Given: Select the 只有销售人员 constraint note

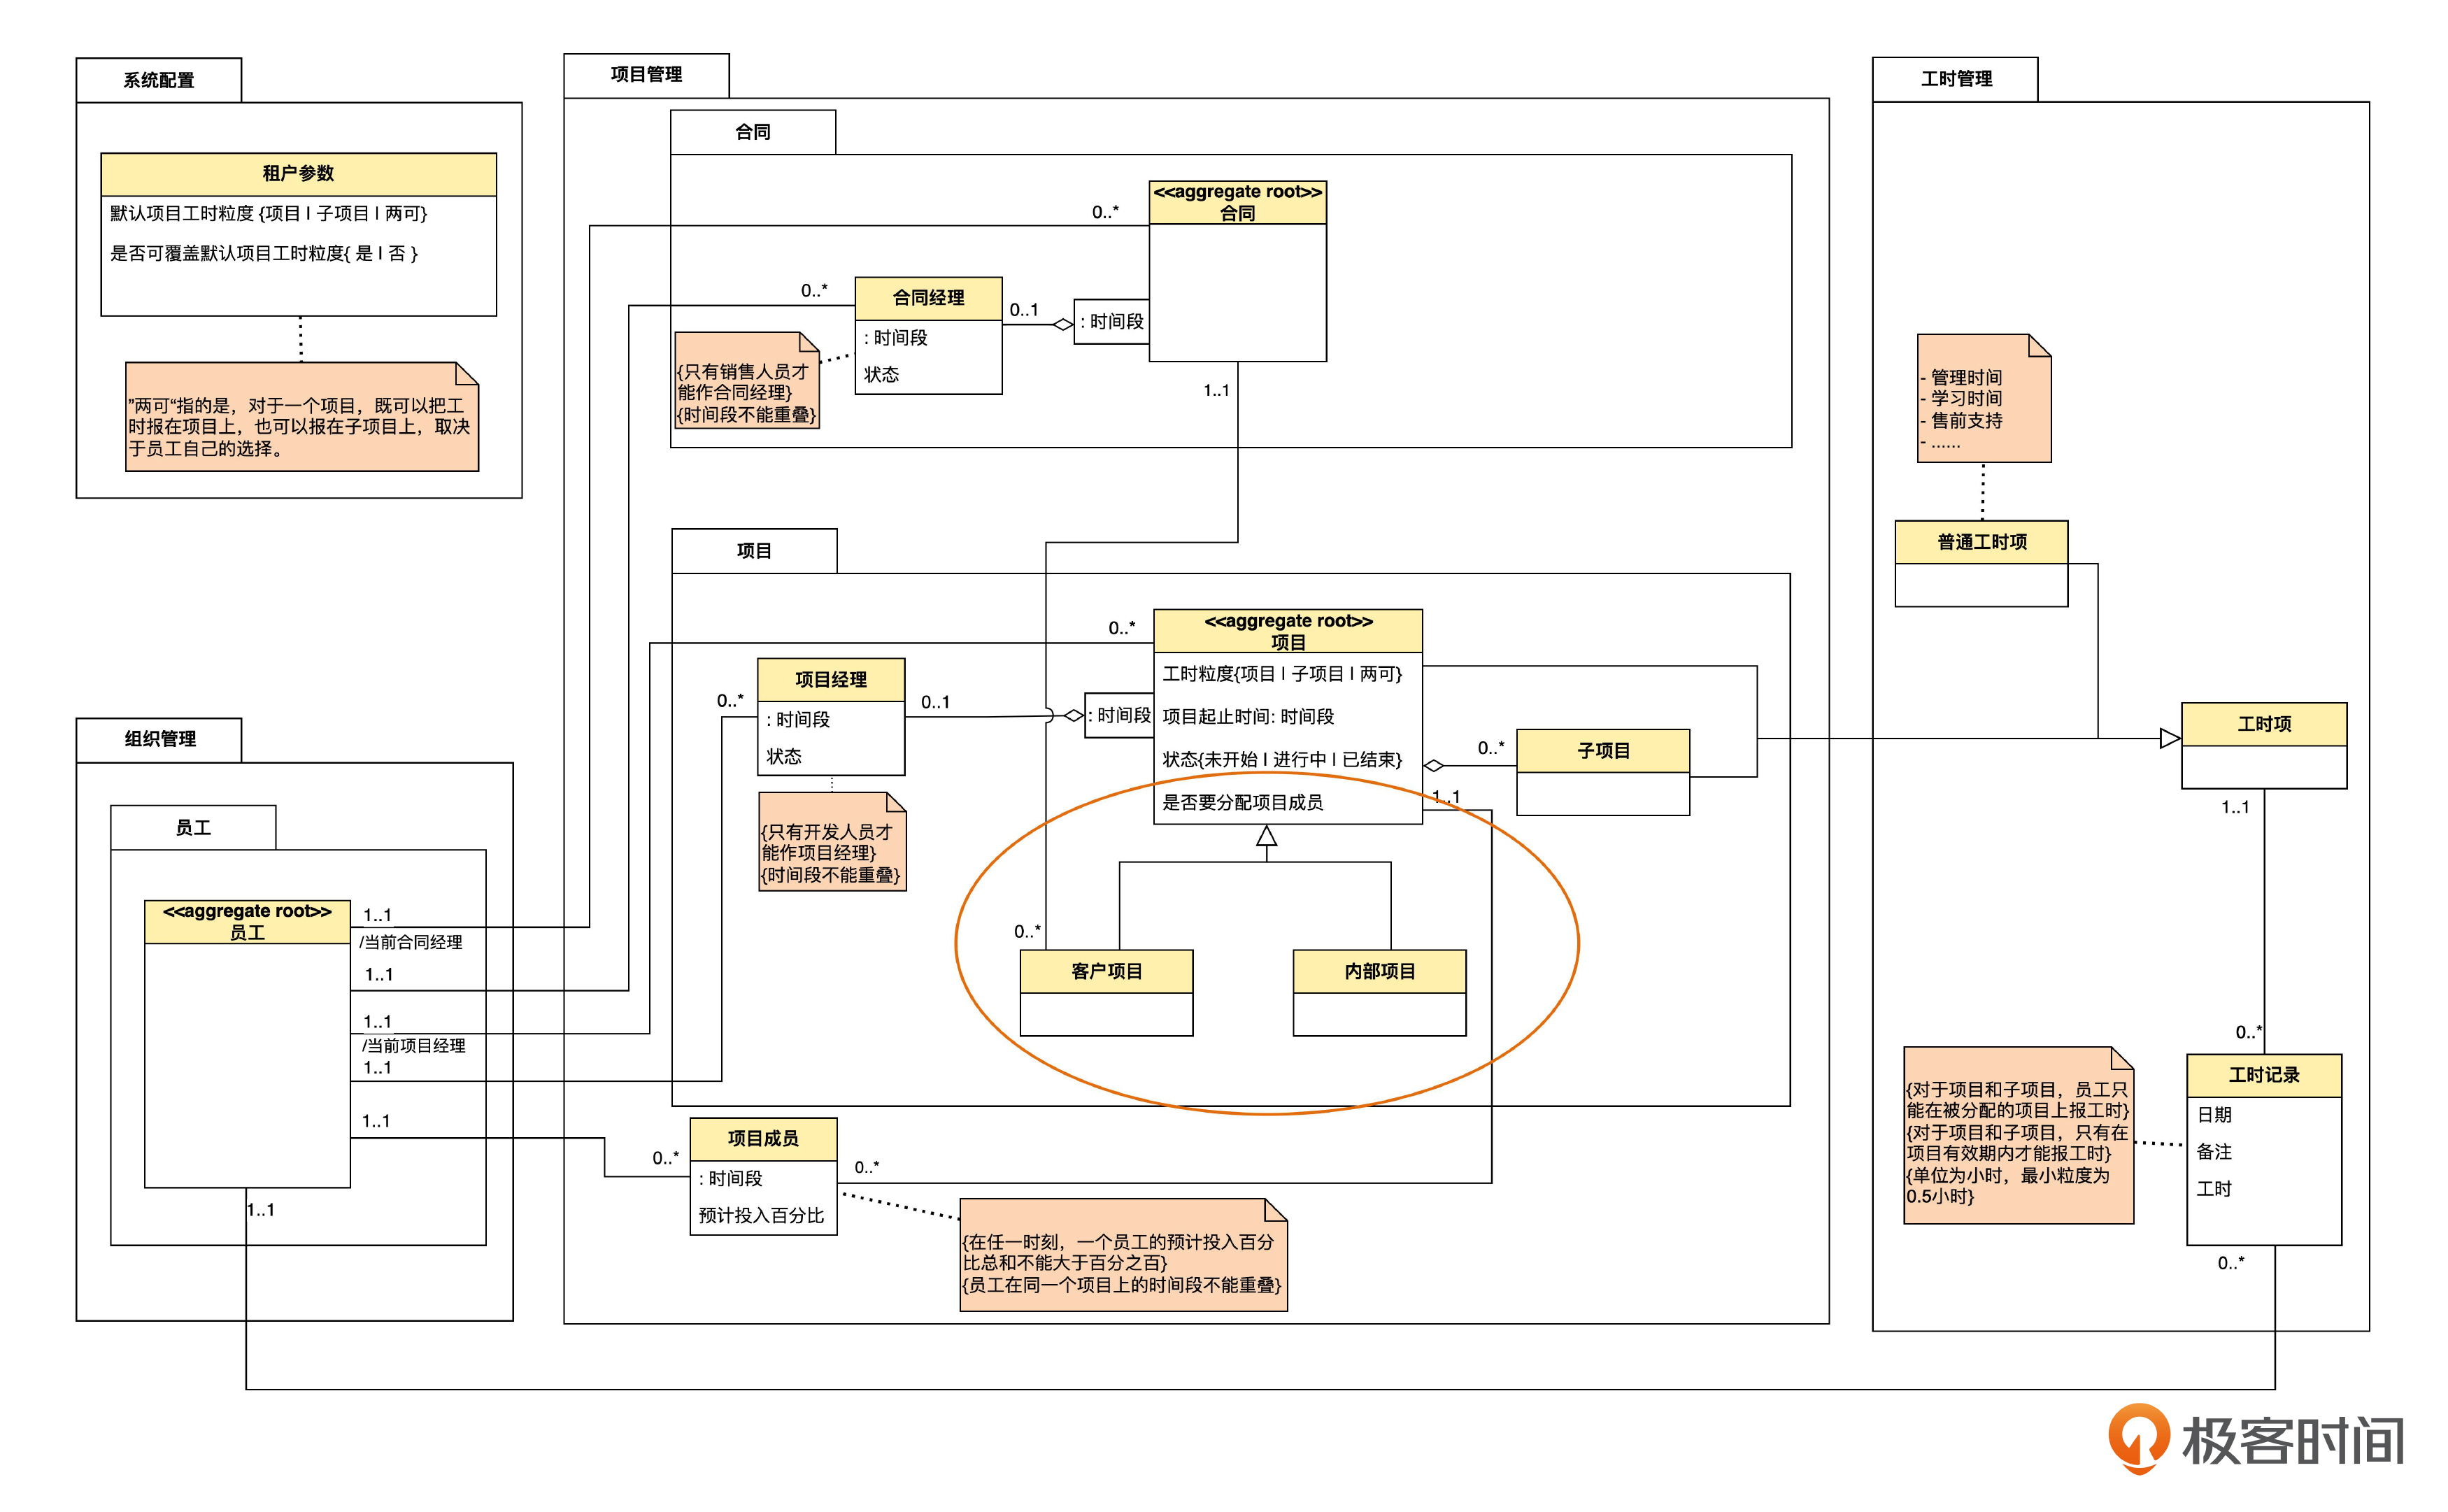Looking at the screenshot, I should (746, 390).
